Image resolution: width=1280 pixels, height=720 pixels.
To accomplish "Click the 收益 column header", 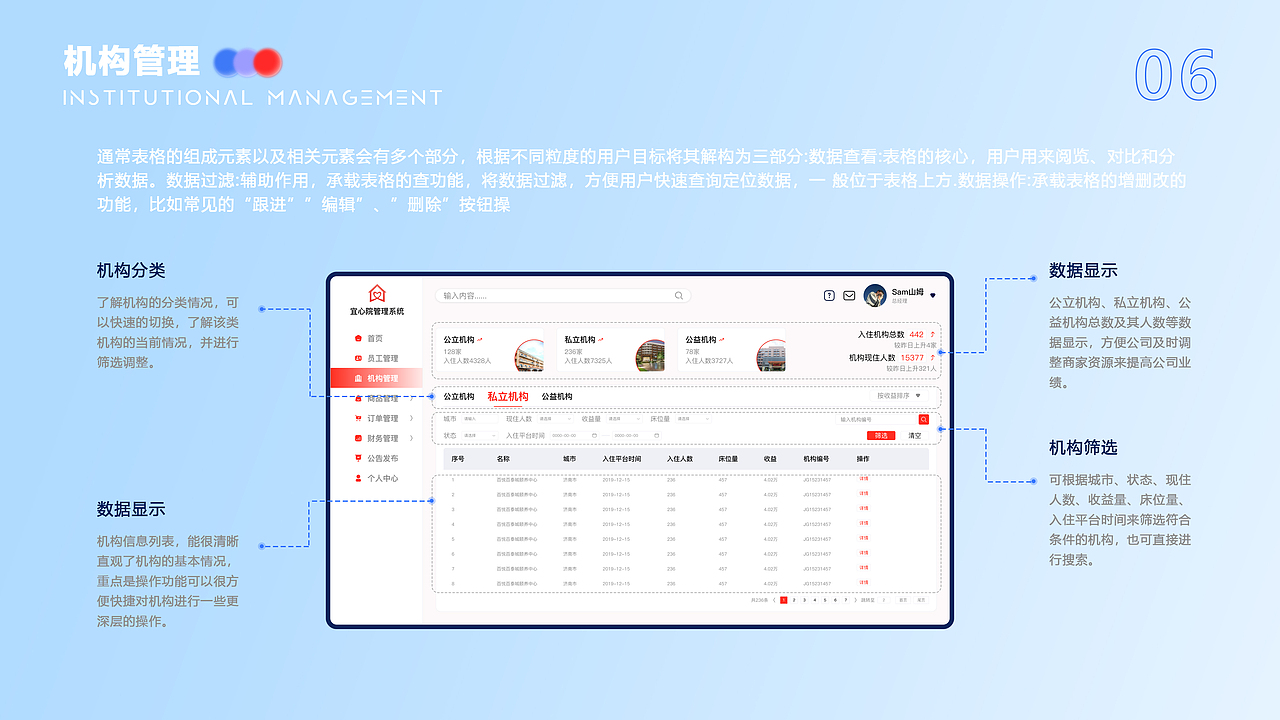I will [770, 459].
